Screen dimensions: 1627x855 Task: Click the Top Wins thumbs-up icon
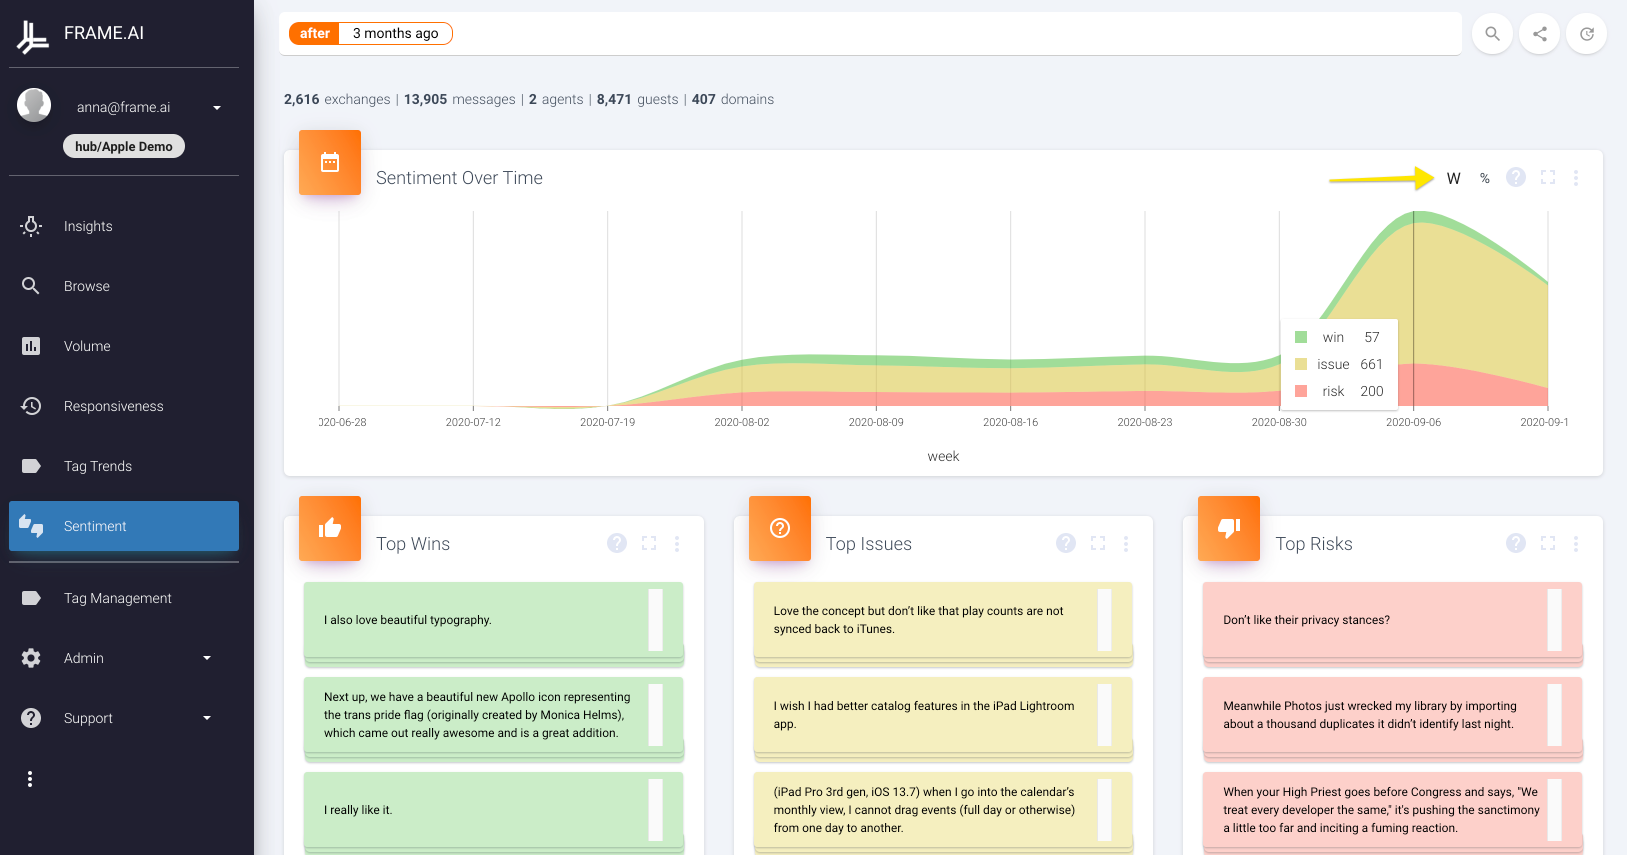point(330,528)
